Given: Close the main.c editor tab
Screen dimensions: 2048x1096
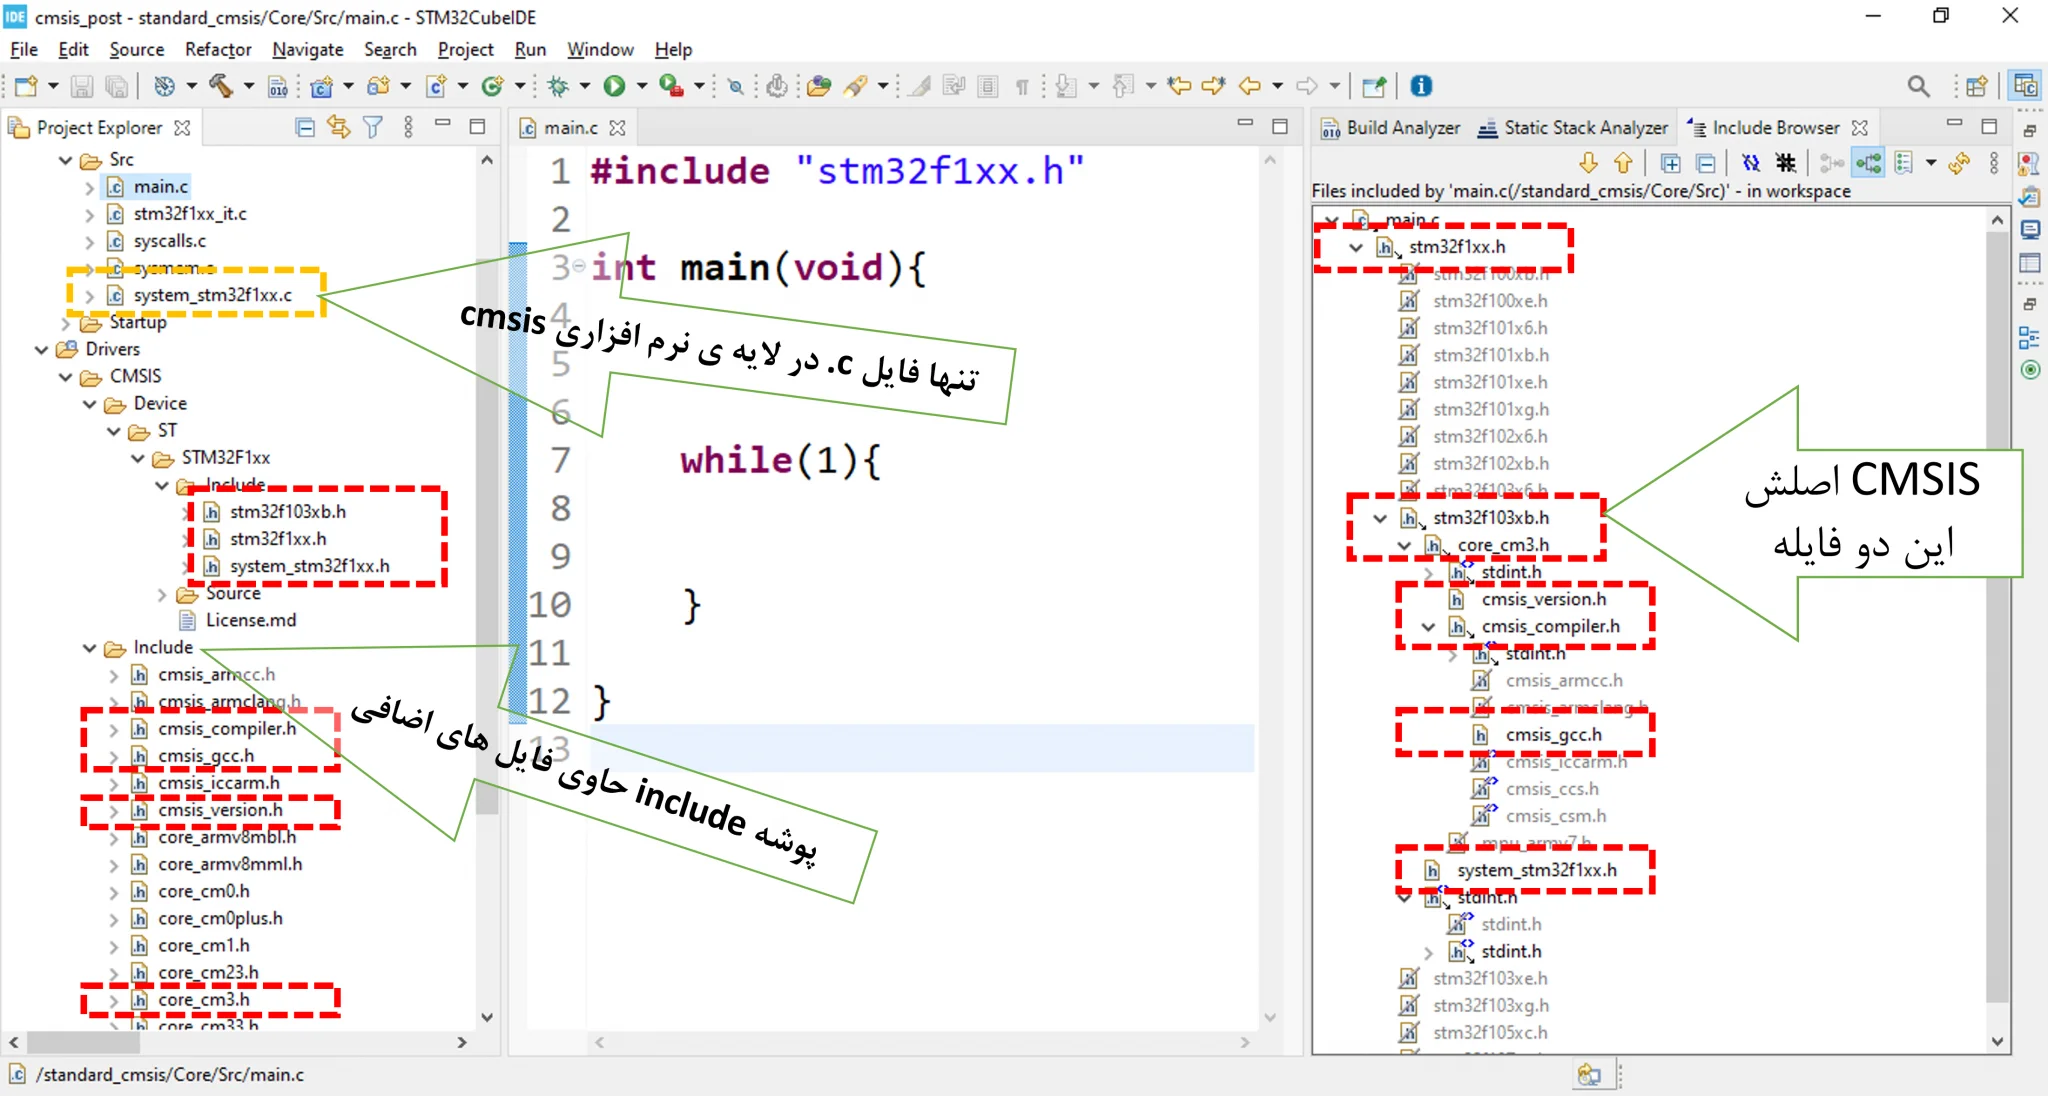Looking at the screenshot, I should tap(618, 128).
